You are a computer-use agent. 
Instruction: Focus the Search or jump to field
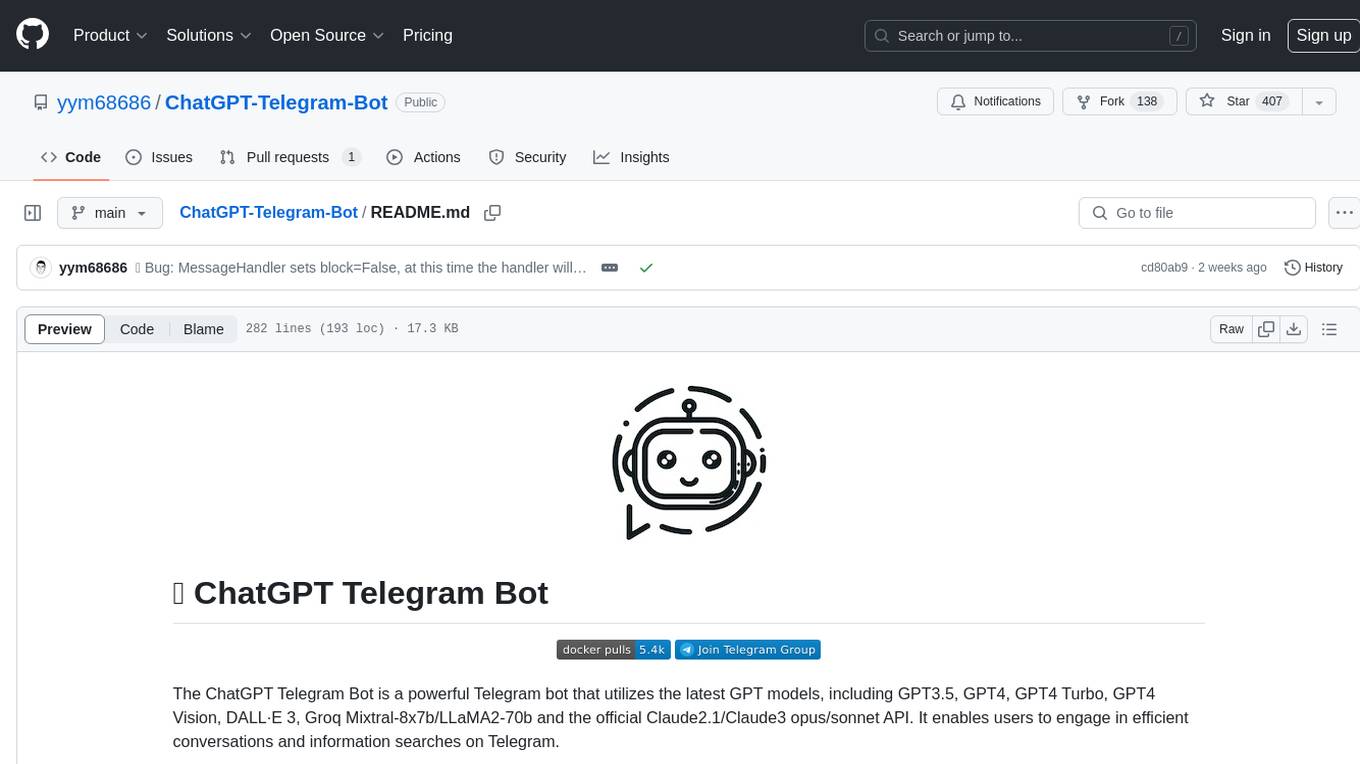coord(1031,36)
